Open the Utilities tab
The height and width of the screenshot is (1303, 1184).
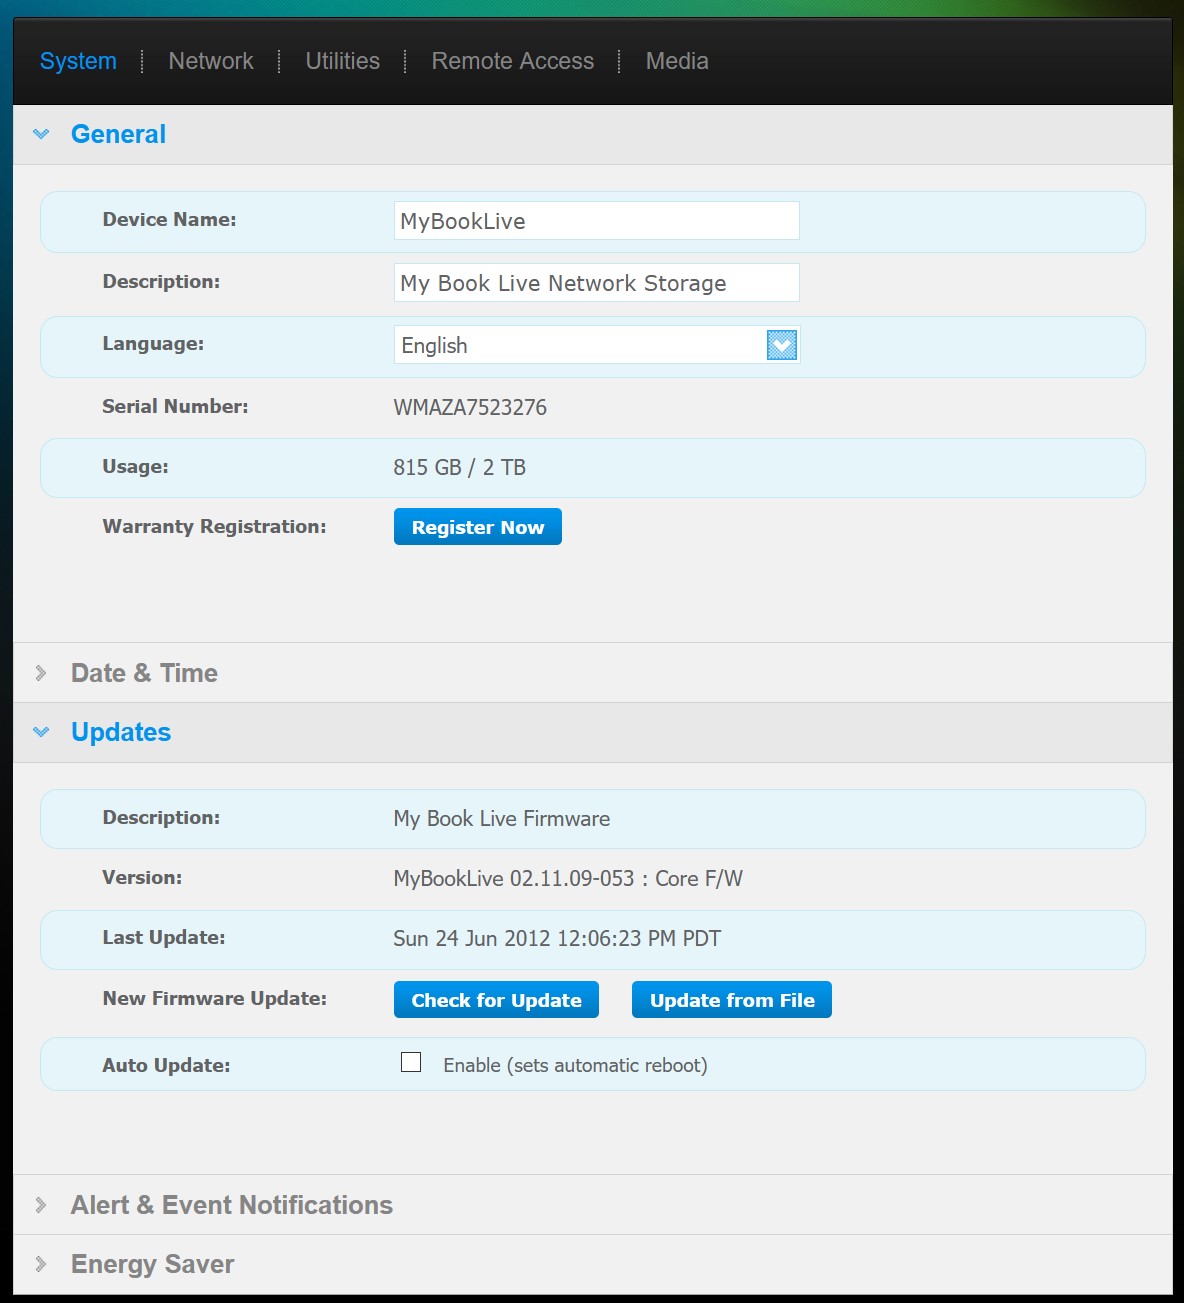click(343, 61)
